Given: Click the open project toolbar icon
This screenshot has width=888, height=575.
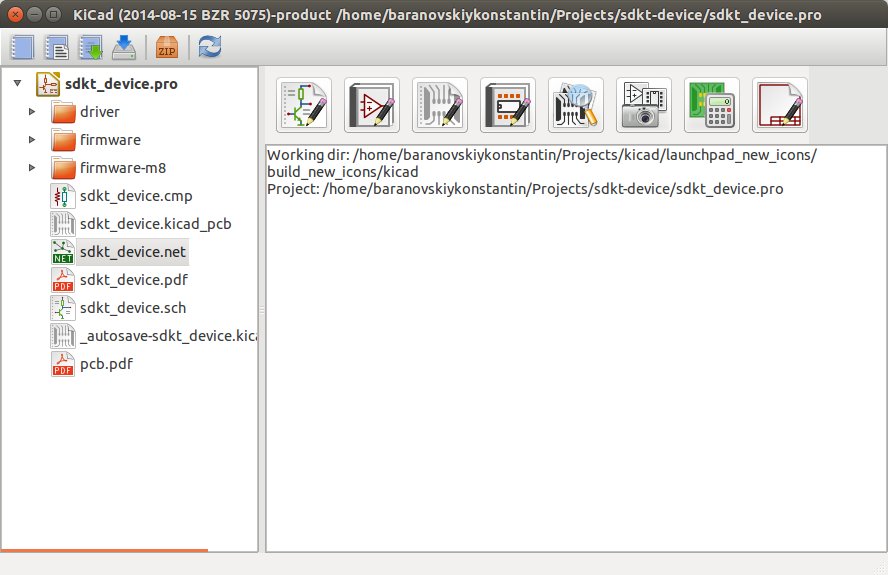Looking at the screenshot, I should (x=90, y=47).
